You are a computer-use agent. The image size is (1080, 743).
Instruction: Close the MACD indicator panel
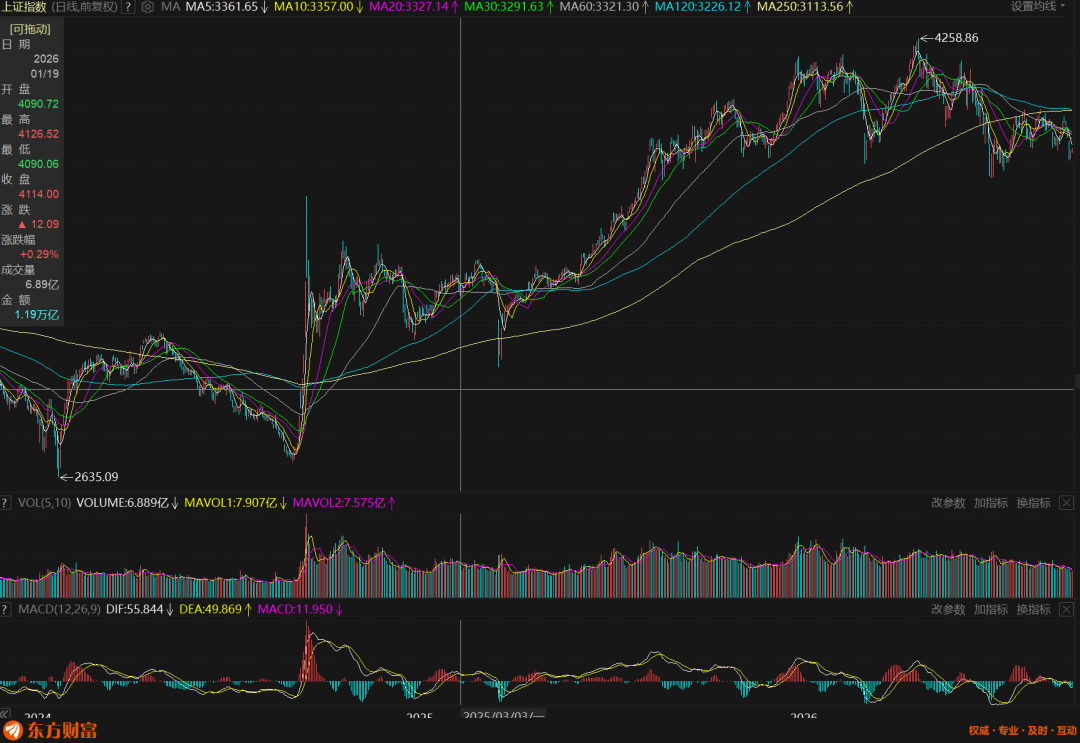(1066, 609)
